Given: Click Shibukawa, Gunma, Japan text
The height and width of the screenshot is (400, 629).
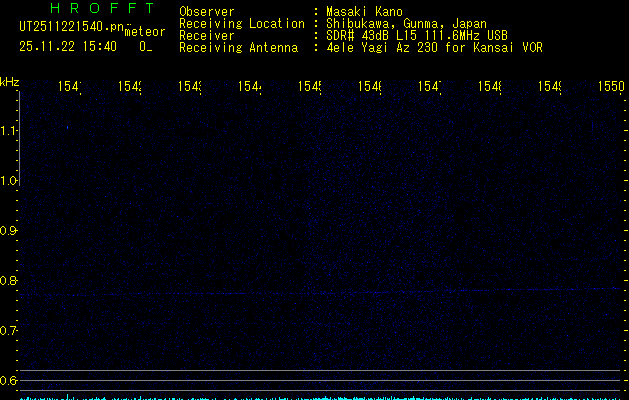Looking at the screenshot, I should click(406, 24).
